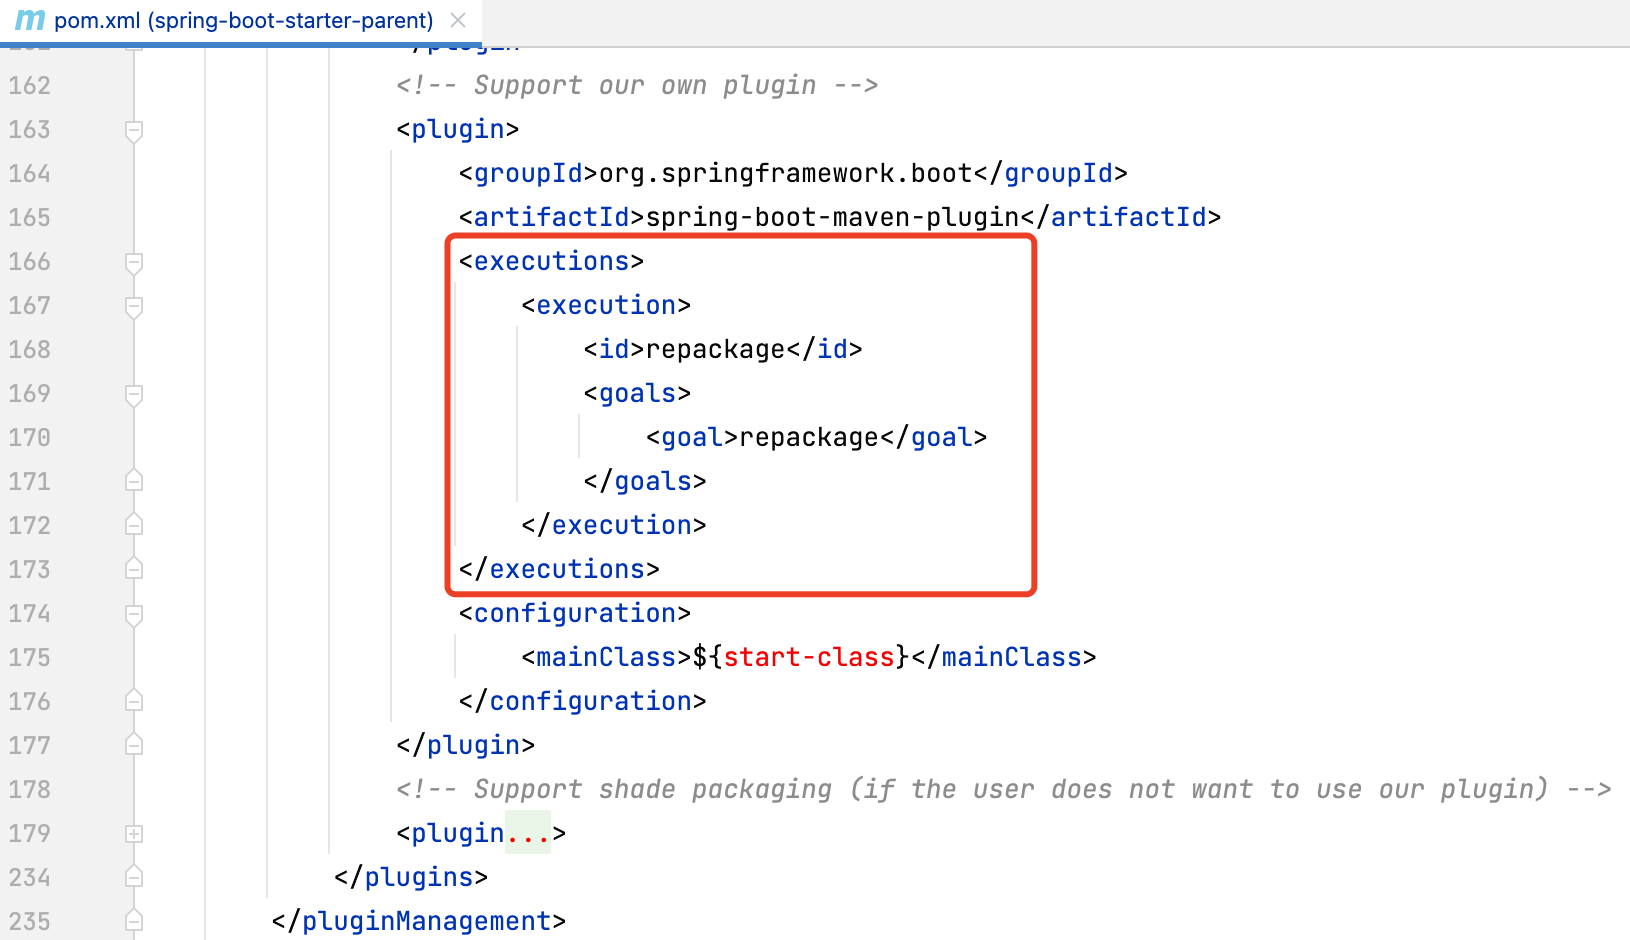Click the fold end marker on line 176
This screenshot has height=940, width=1630.
pos(134,701)
